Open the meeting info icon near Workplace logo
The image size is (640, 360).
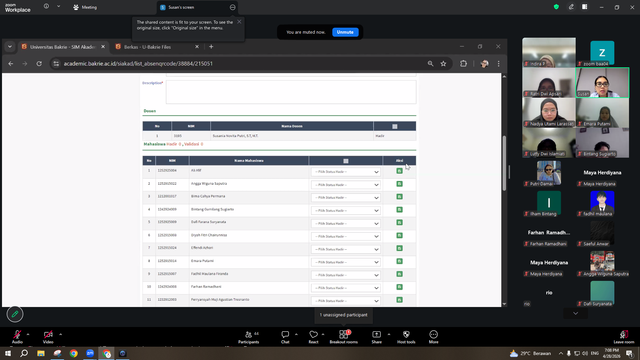(x=46, y=7)
